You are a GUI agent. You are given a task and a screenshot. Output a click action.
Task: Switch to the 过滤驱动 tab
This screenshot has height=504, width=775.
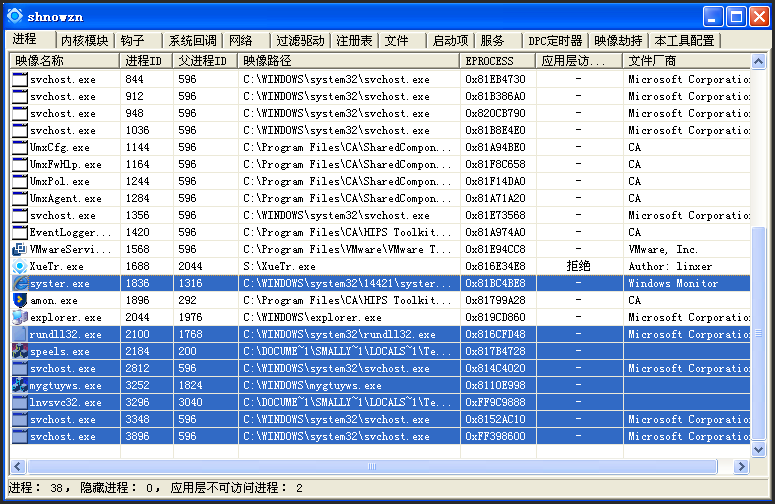click(x=301, y=41)
